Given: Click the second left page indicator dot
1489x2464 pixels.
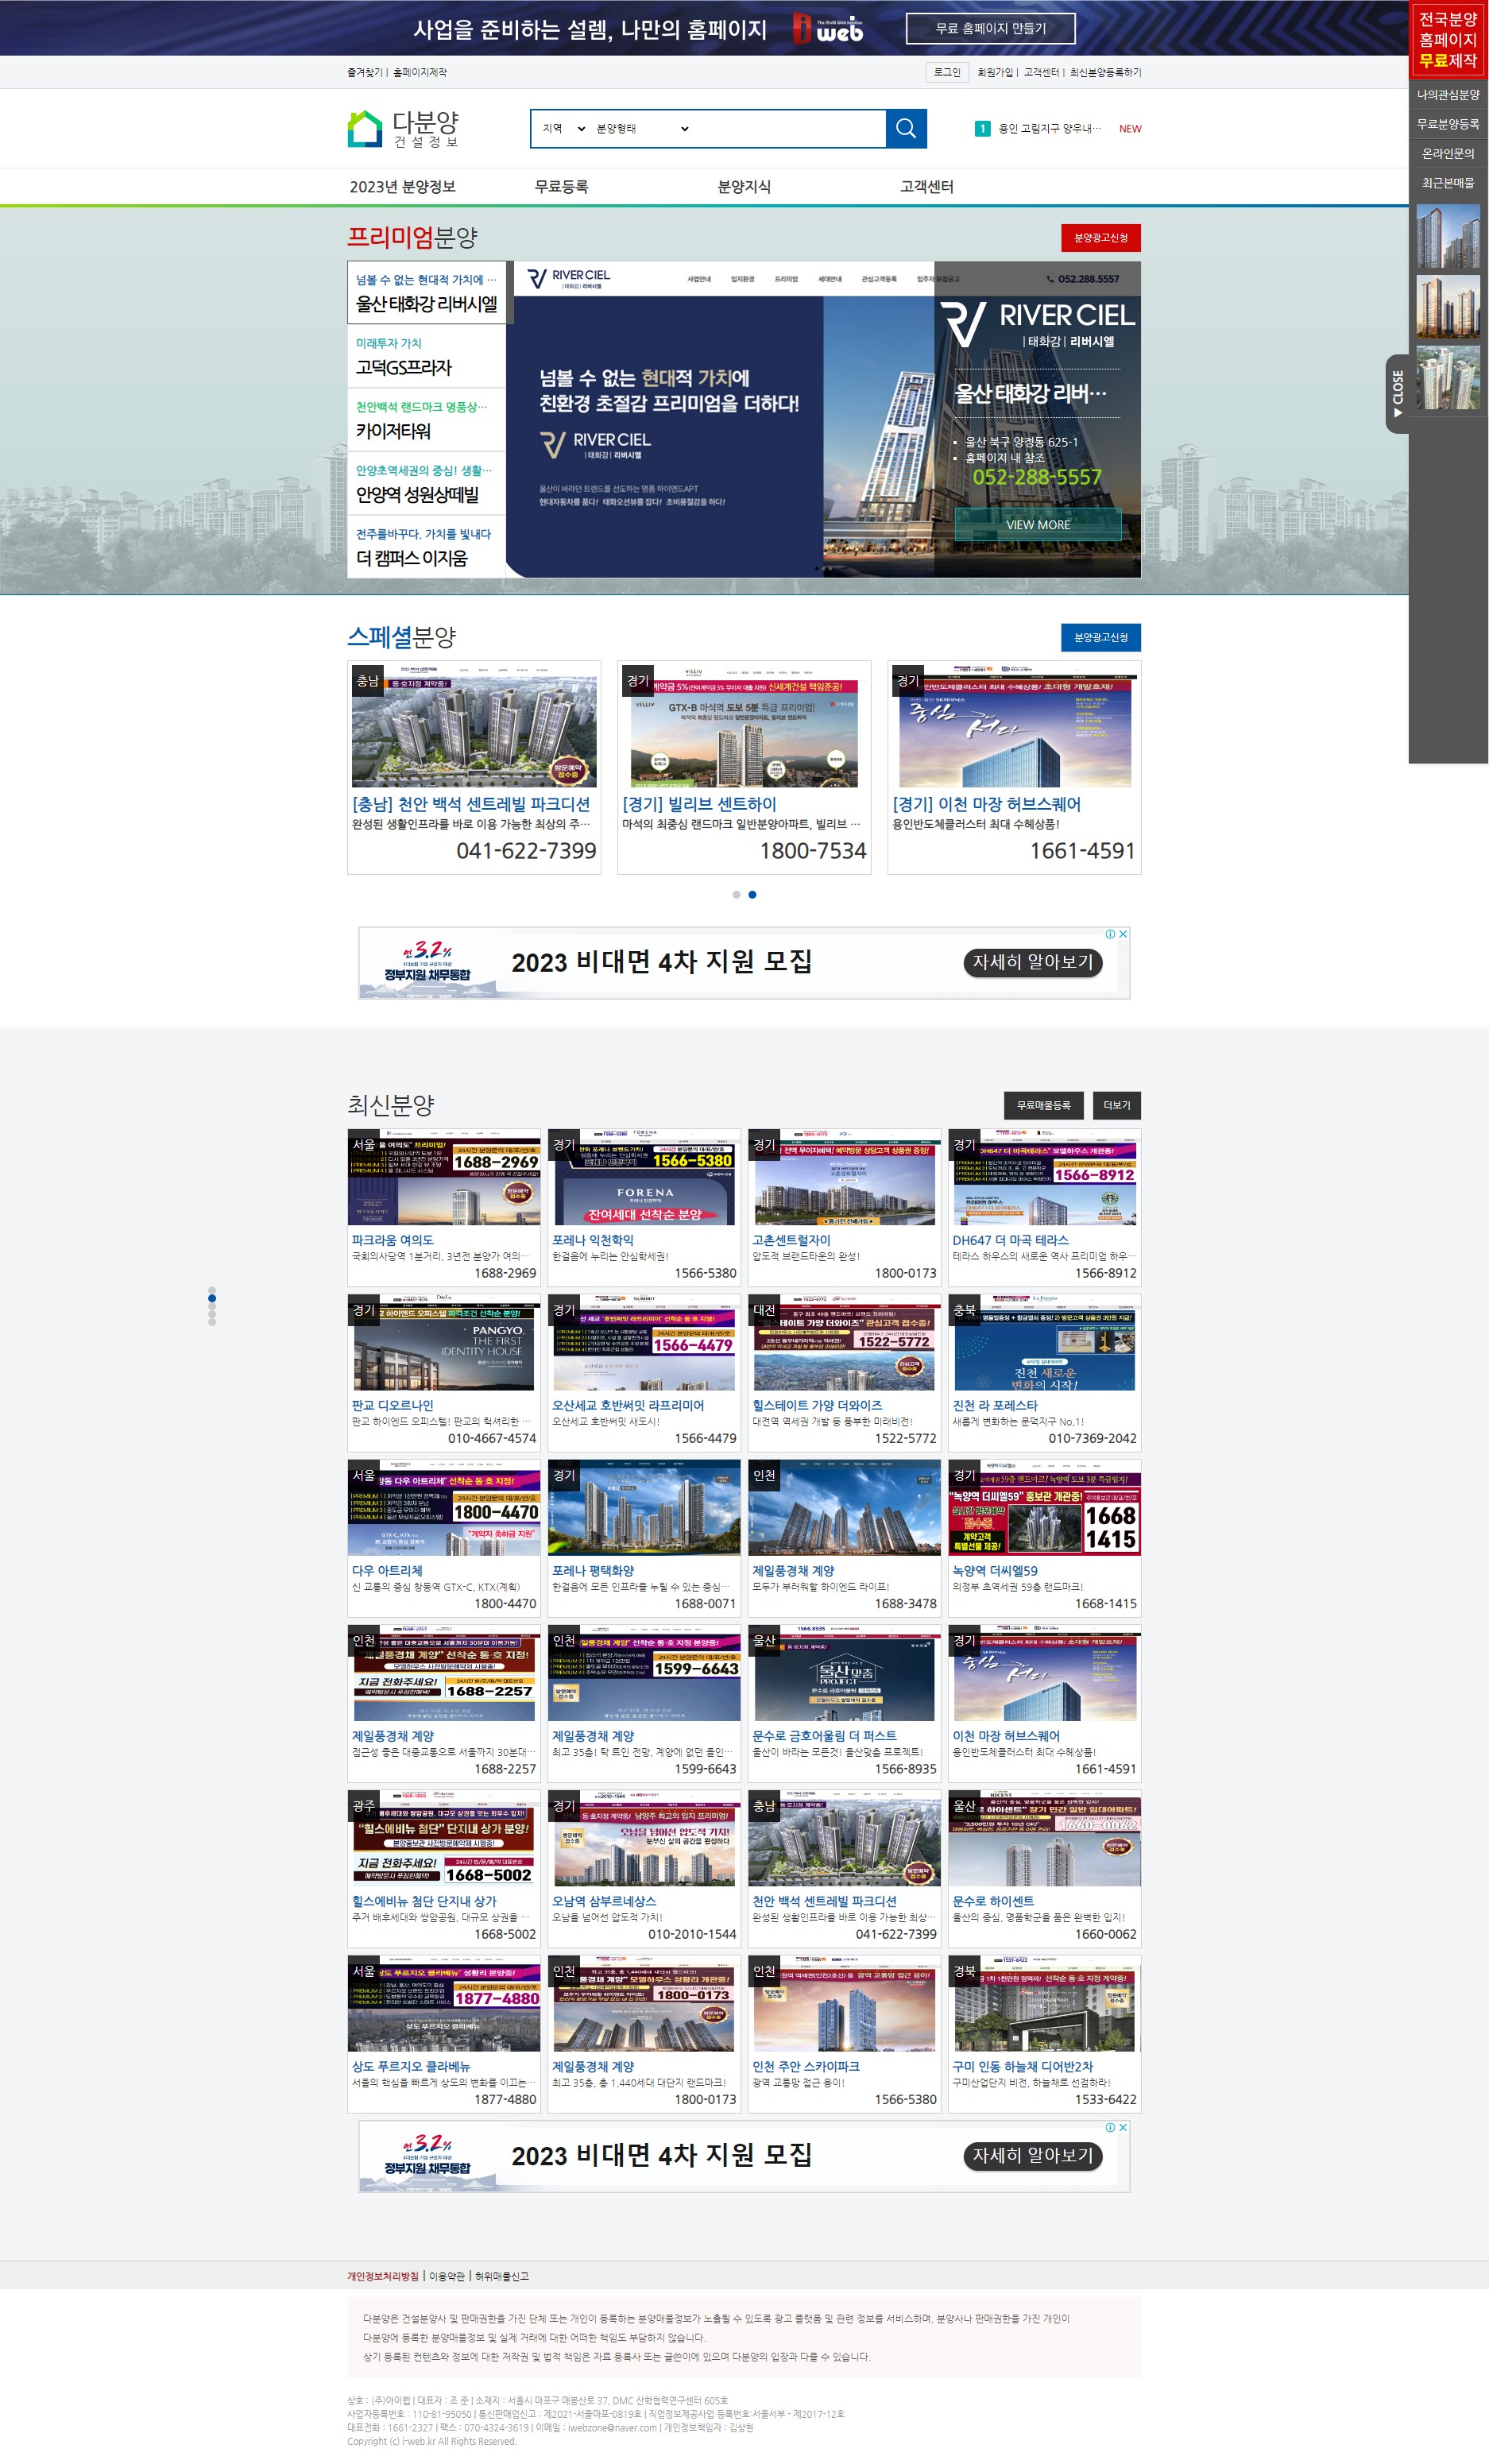Looking at the screenshot, I should [x=212, y=1298].
